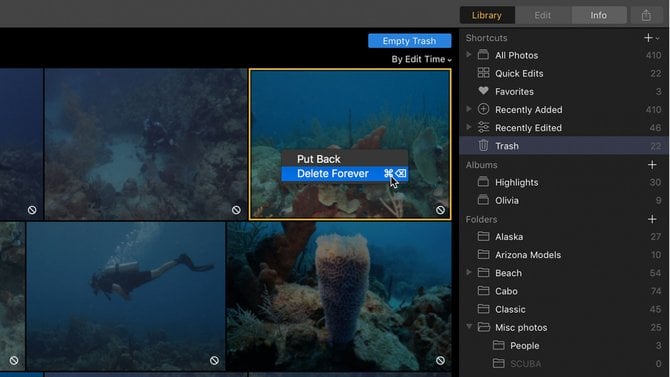This screenshot has height=377, width=670.
Task: Click the Beach folder icon
Action: click(483, 273)
